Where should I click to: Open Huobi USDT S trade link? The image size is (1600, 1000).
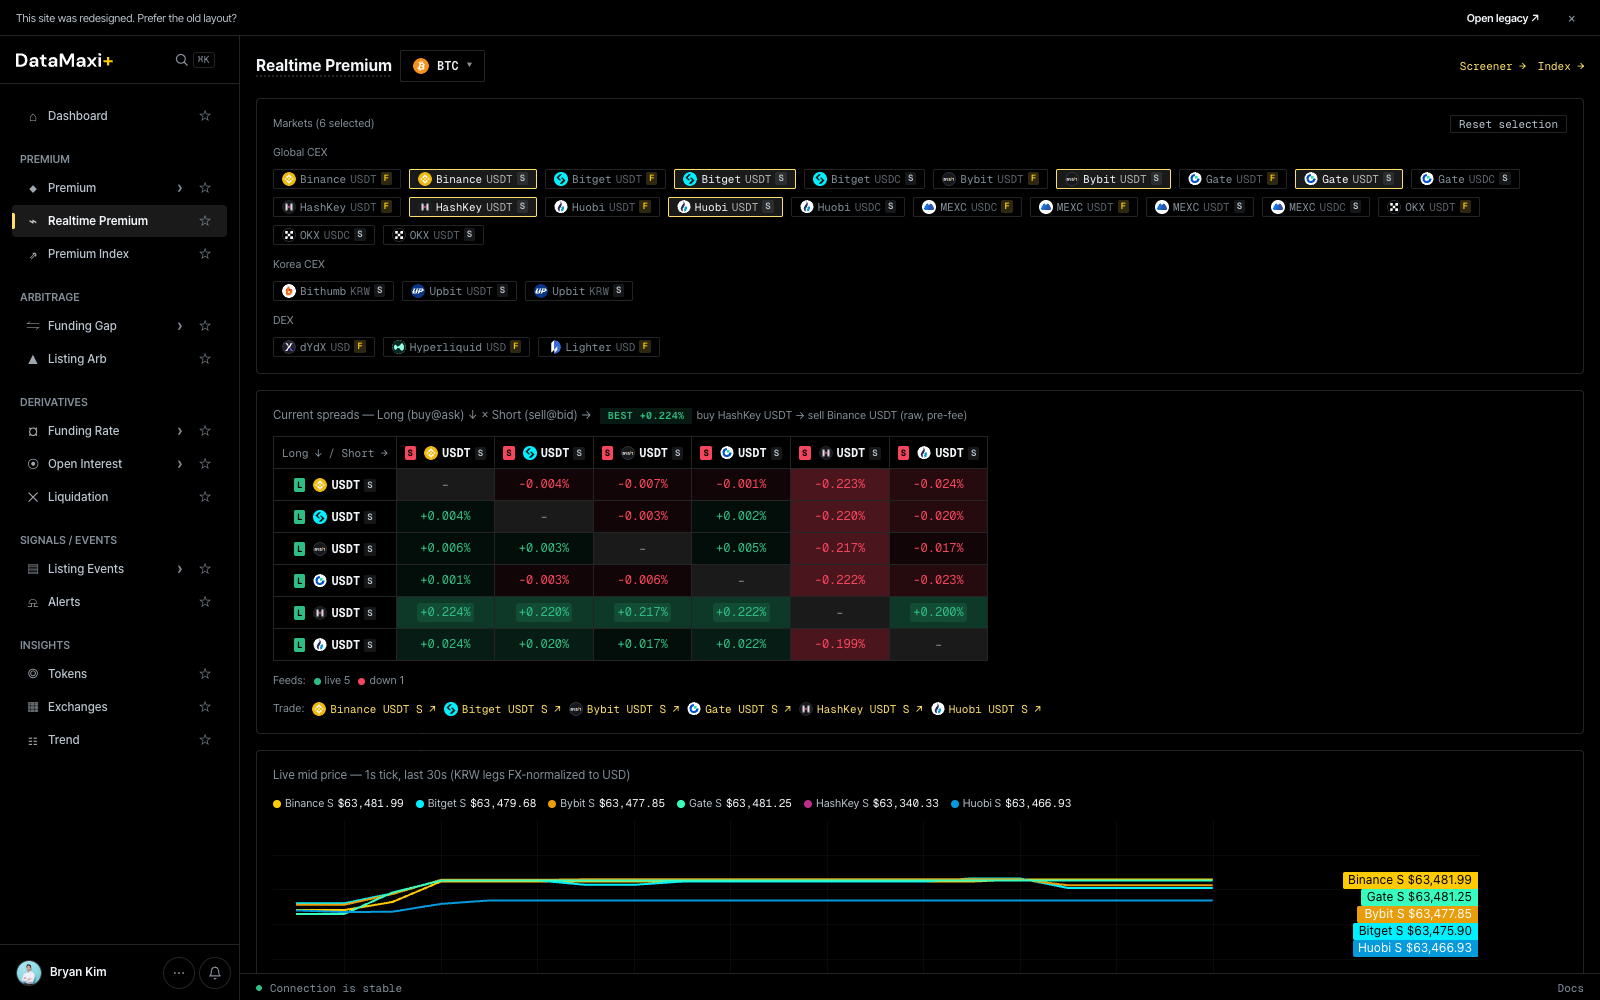986,709
